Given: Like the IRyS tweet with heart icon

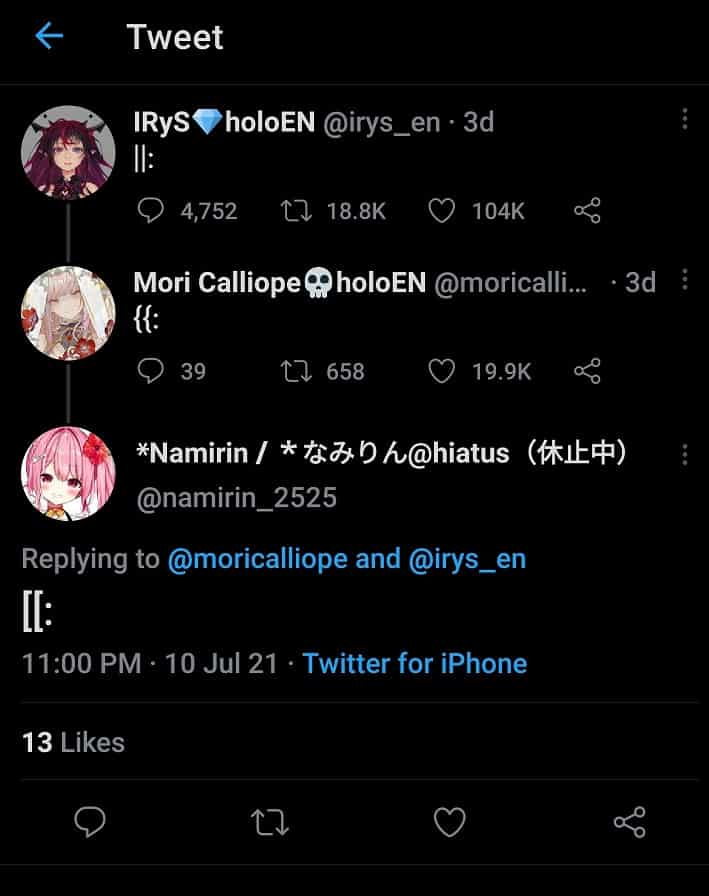Looking at the screenshot, I should 441,210.
